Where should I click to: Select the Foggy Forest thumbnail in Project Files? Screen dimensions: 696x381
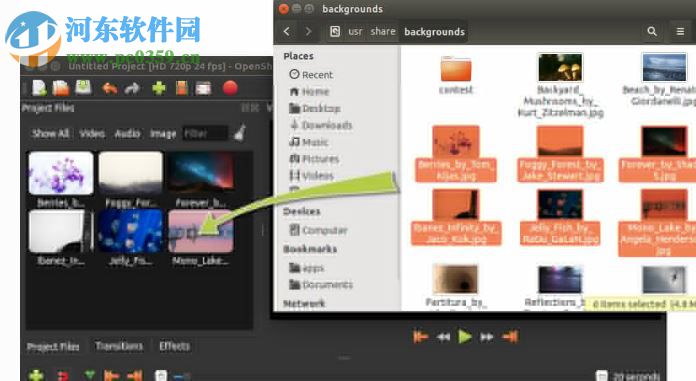pyautogui.click(x=130, y=173)
